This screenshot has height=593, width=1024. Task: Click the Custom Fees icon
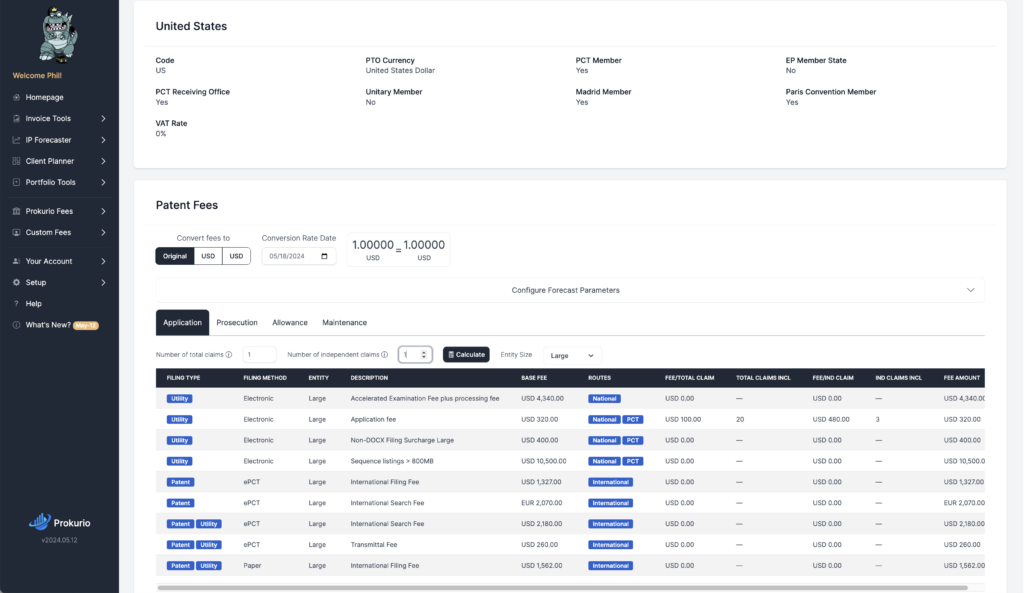[16, 232]
